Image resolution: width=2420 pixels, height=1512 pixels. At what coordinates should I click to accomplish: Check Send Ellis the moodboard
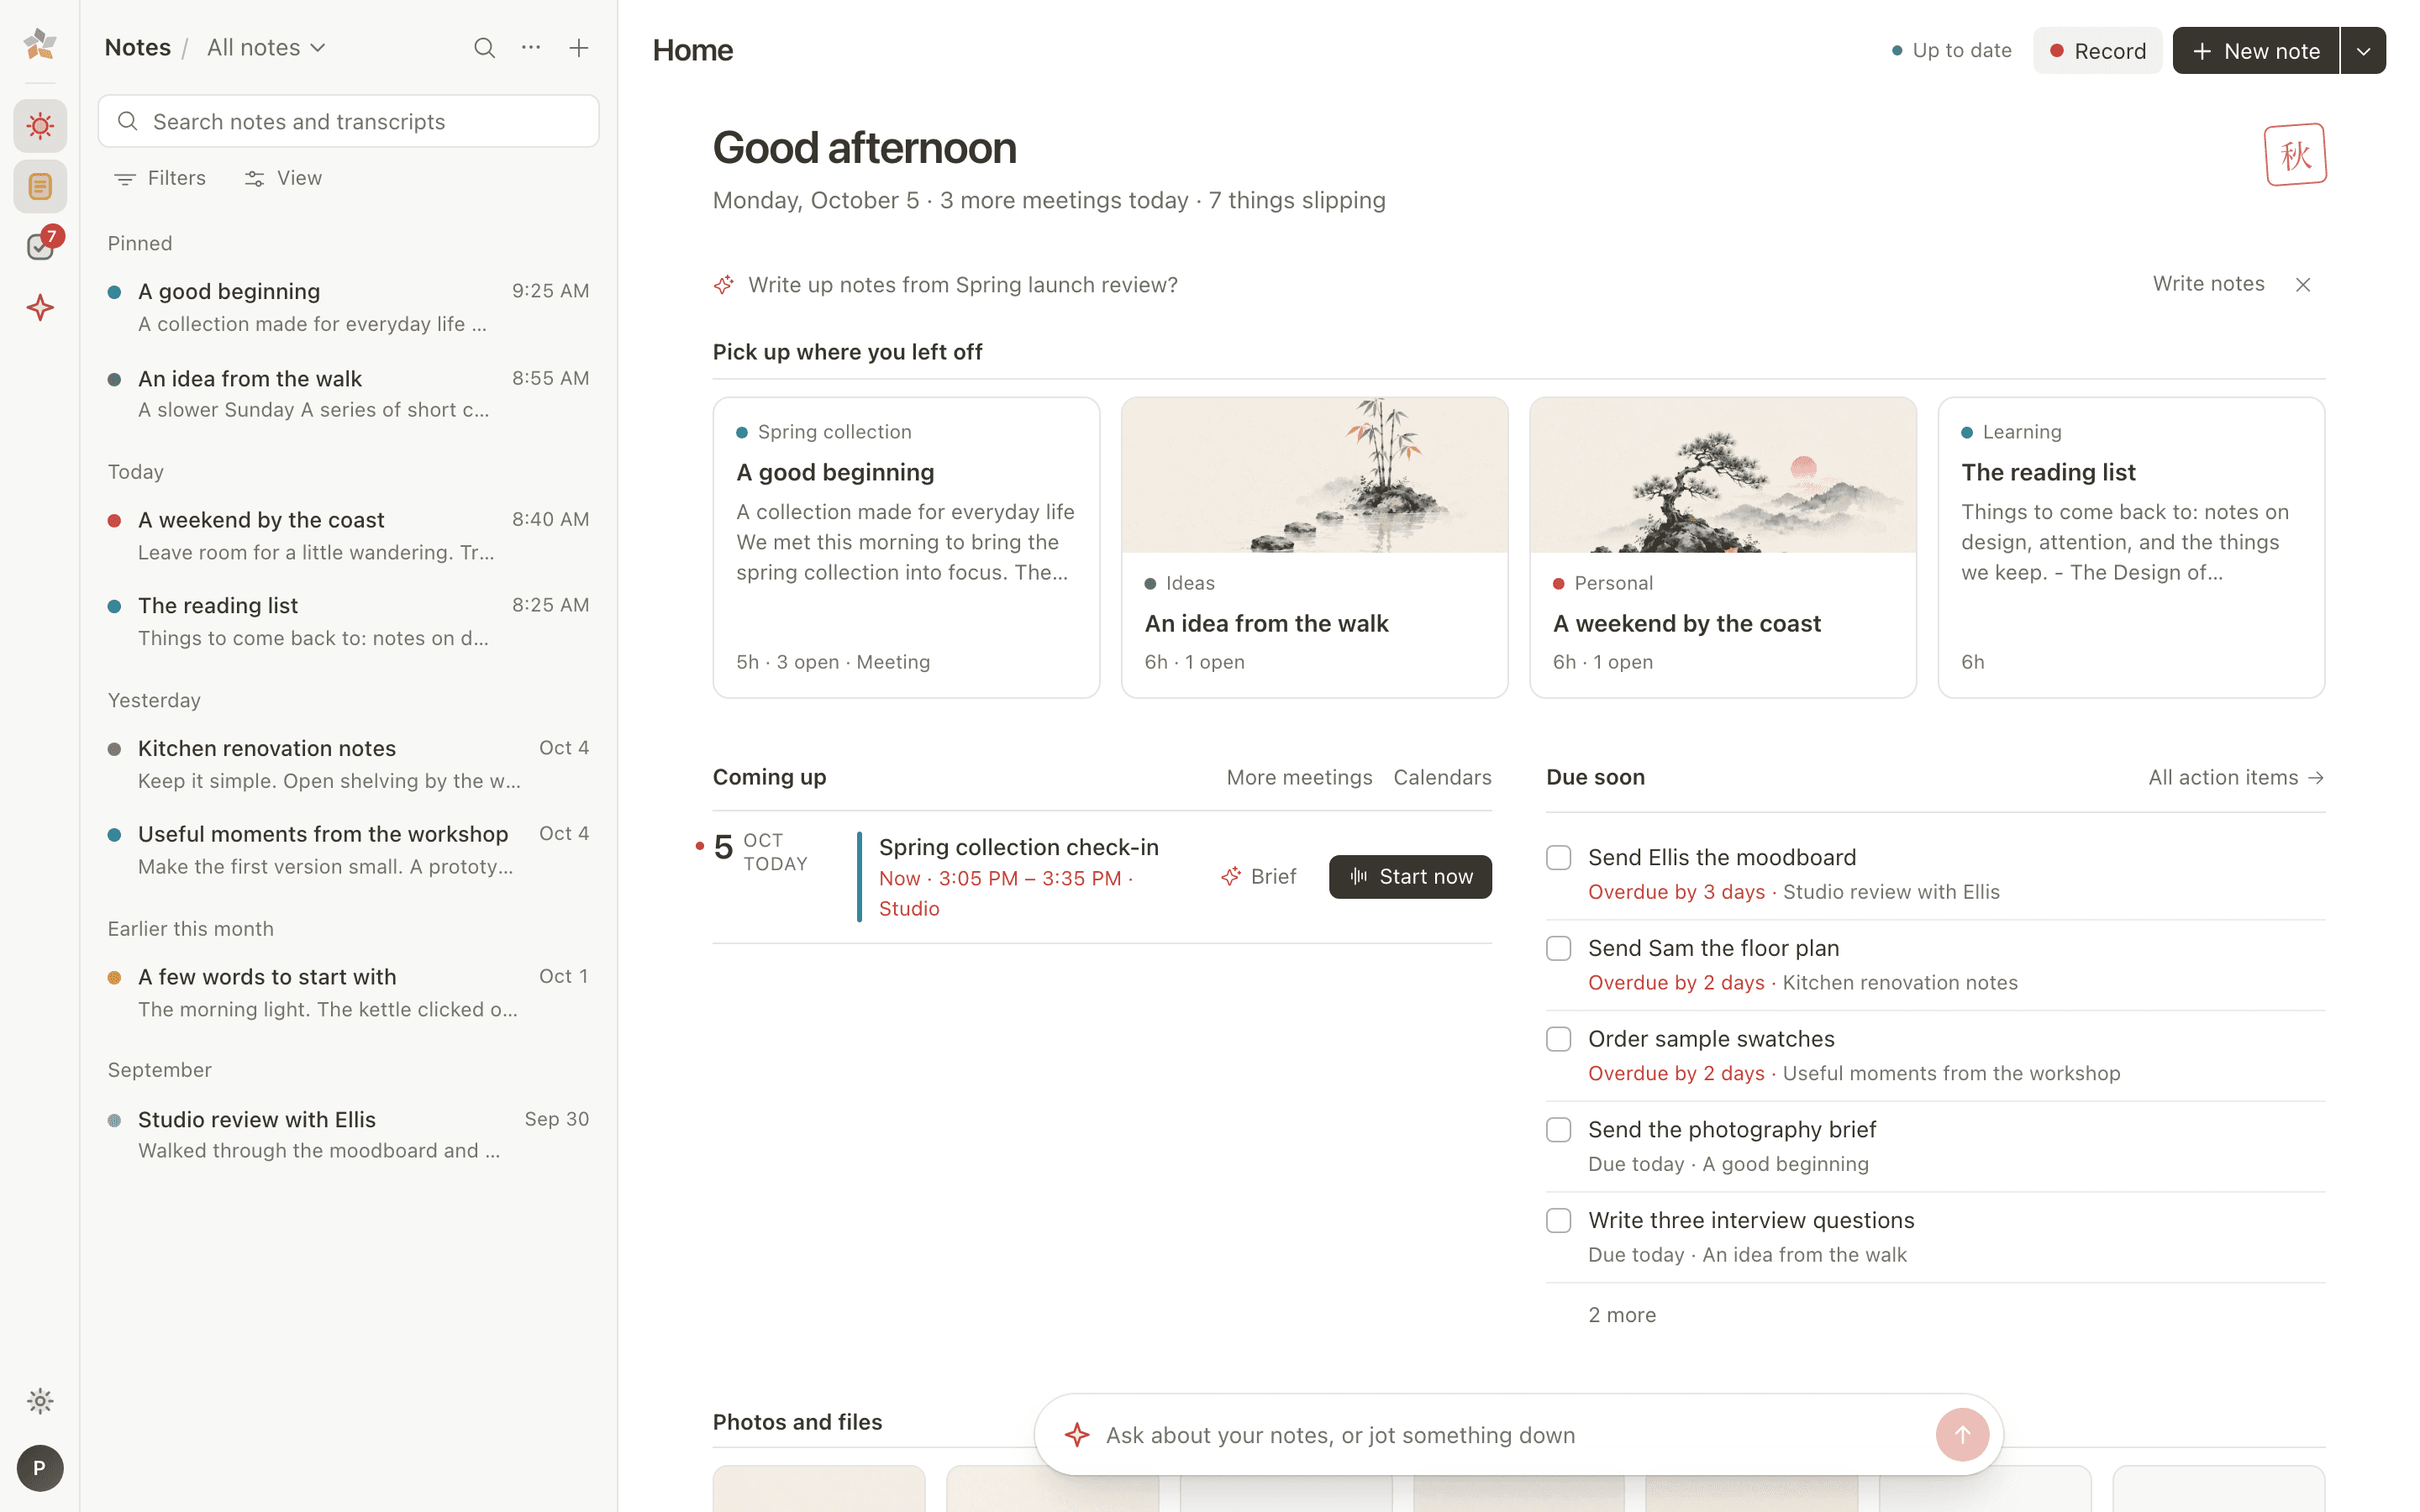tap(1558, 858)
